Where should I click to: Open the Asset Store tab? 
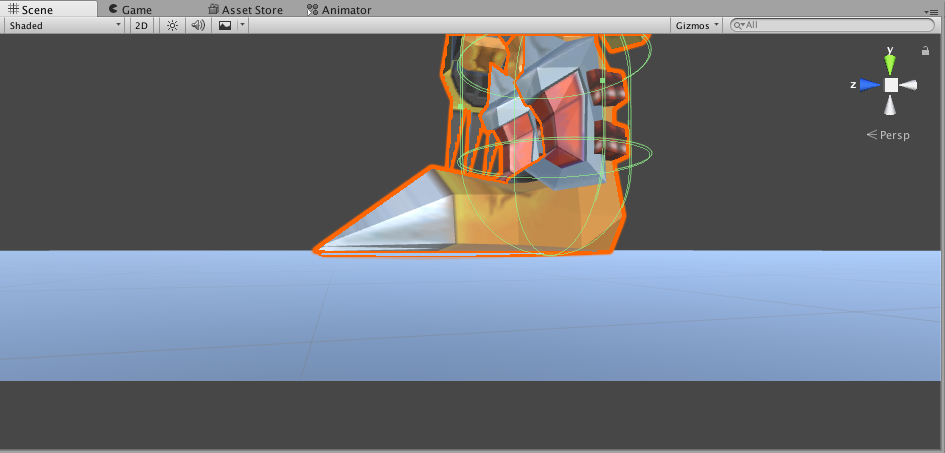coord(245,10)
